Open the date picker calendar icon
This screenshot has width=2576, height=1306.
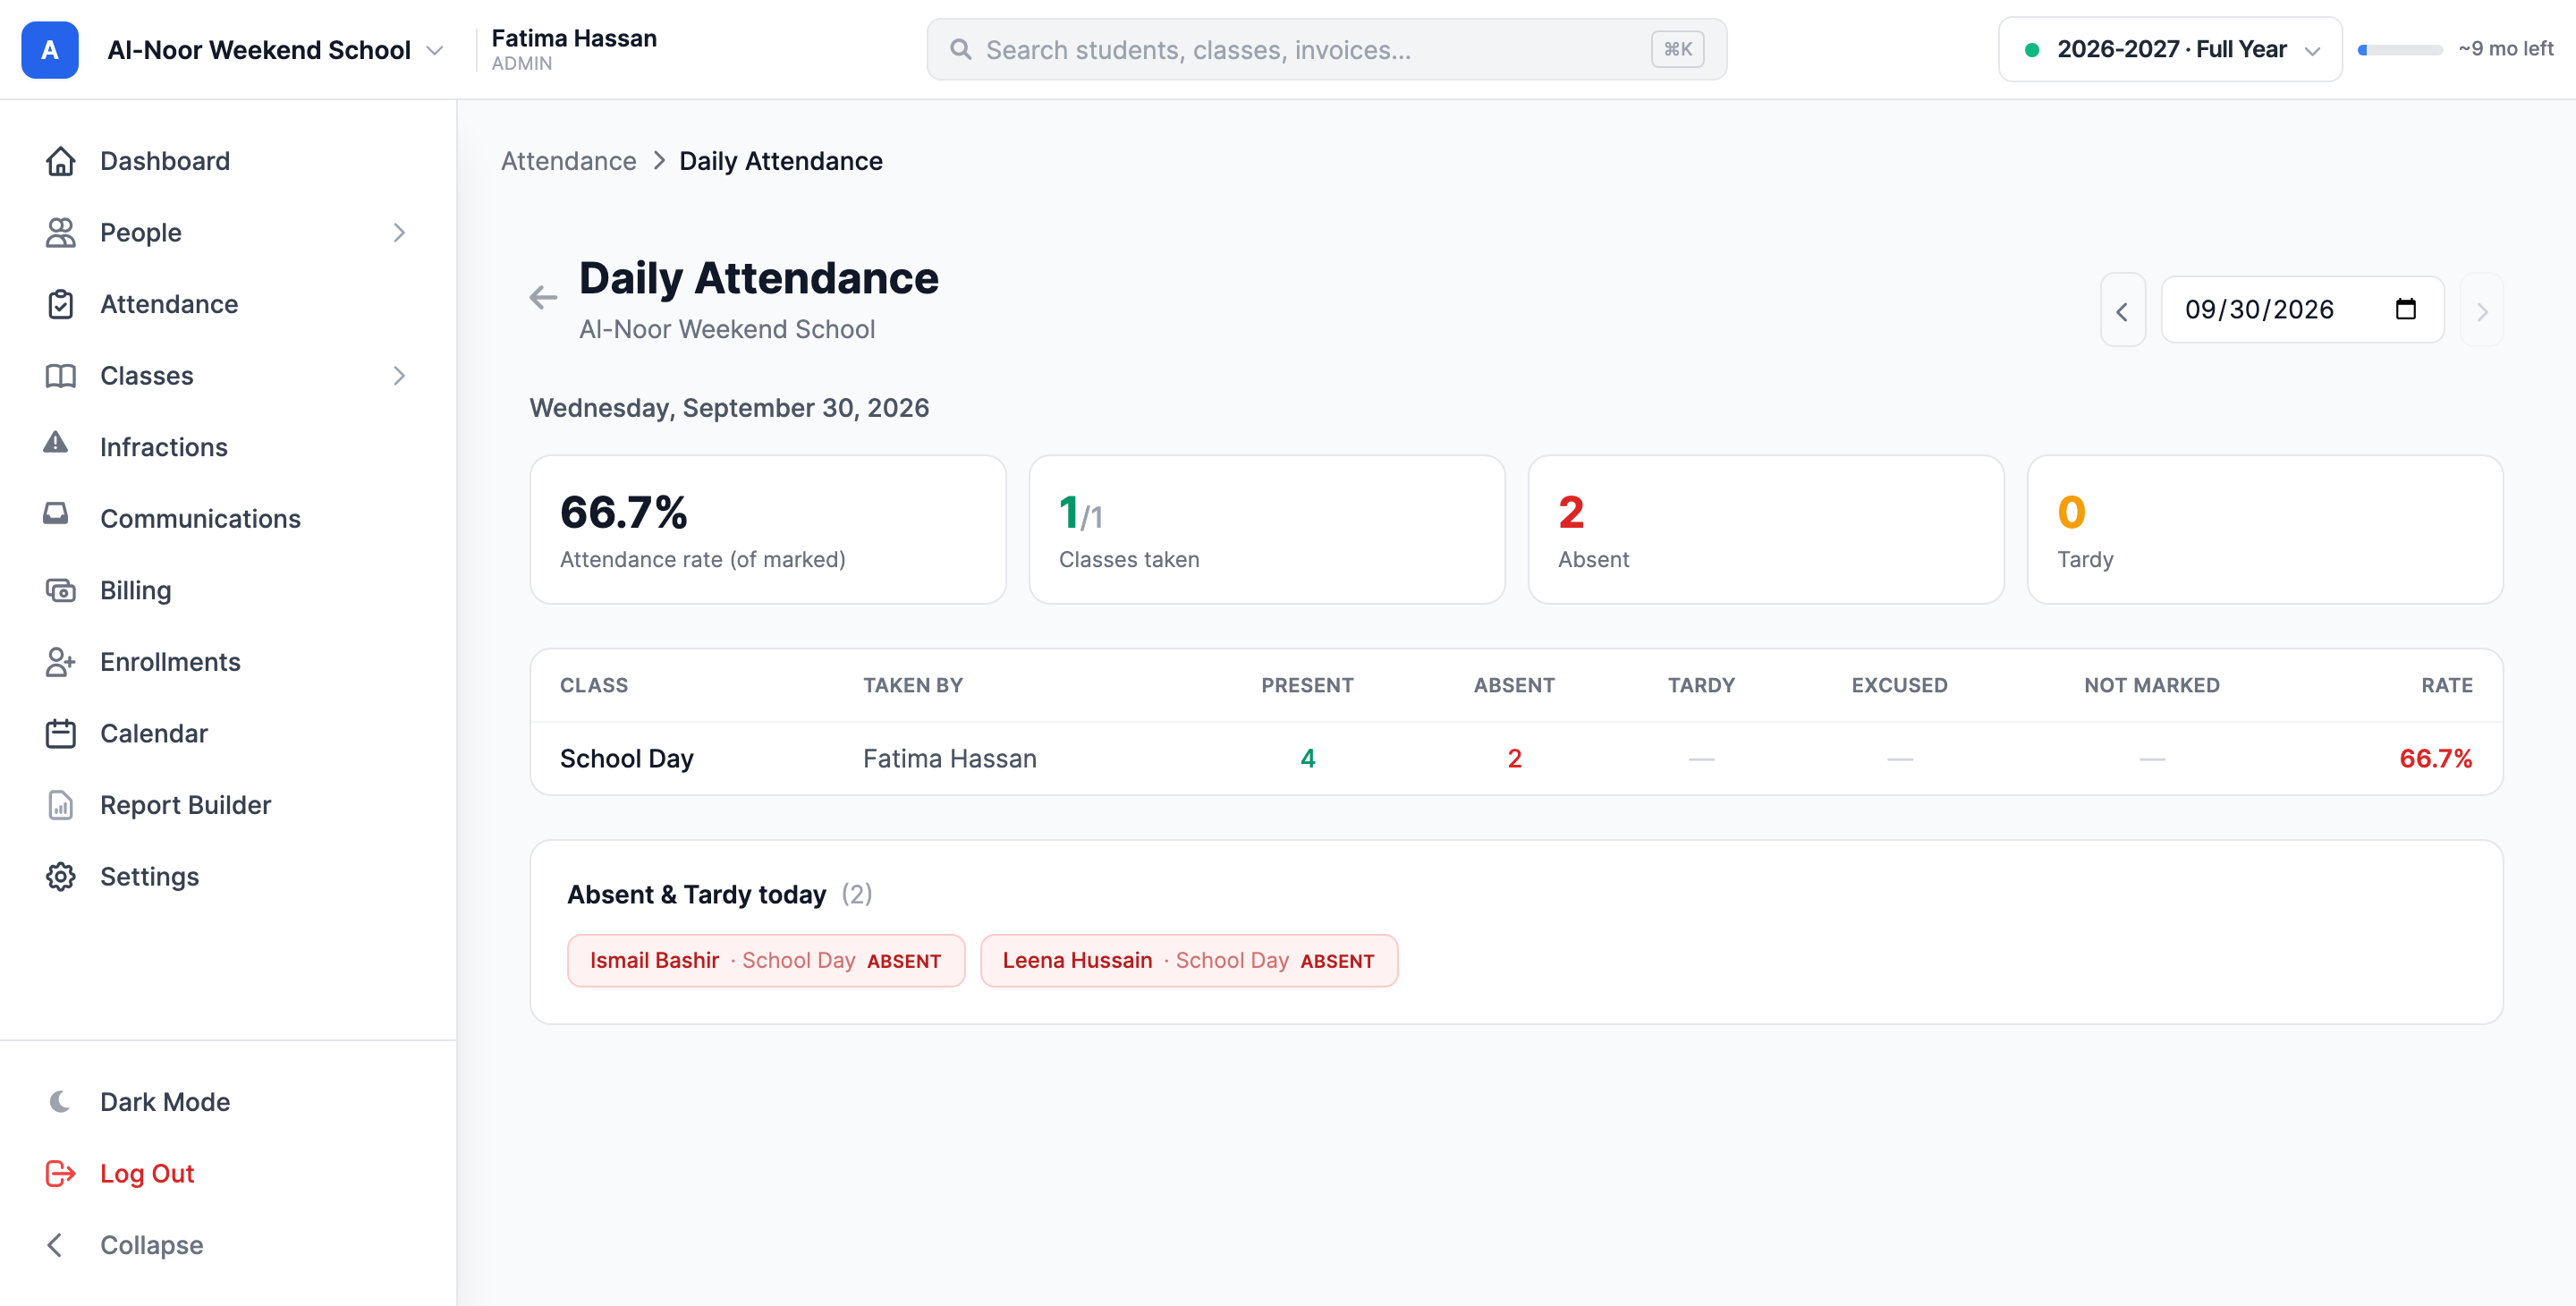[x=2406, y=309]
